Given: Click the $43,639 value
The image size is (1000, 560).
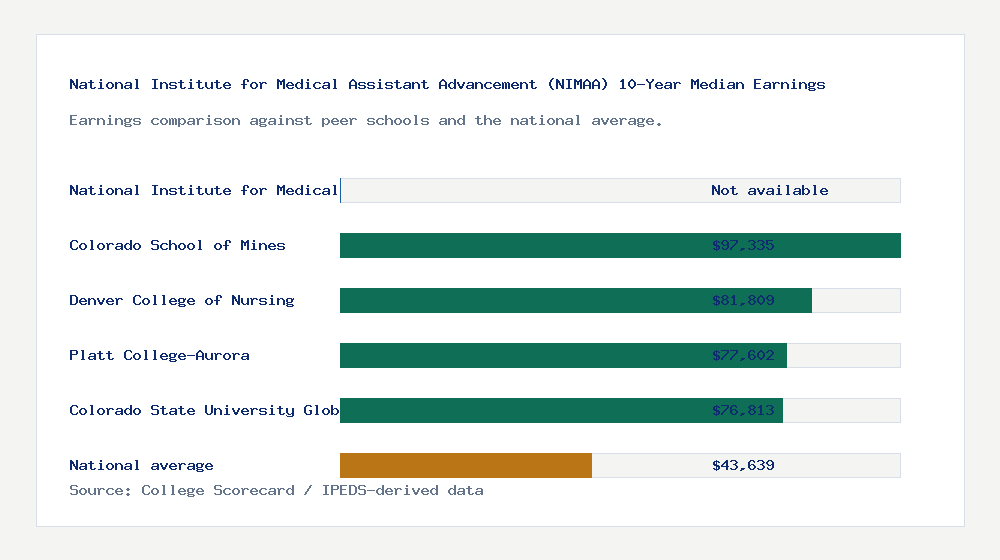Looking at the screenshot, I should [x=743, y=466].
